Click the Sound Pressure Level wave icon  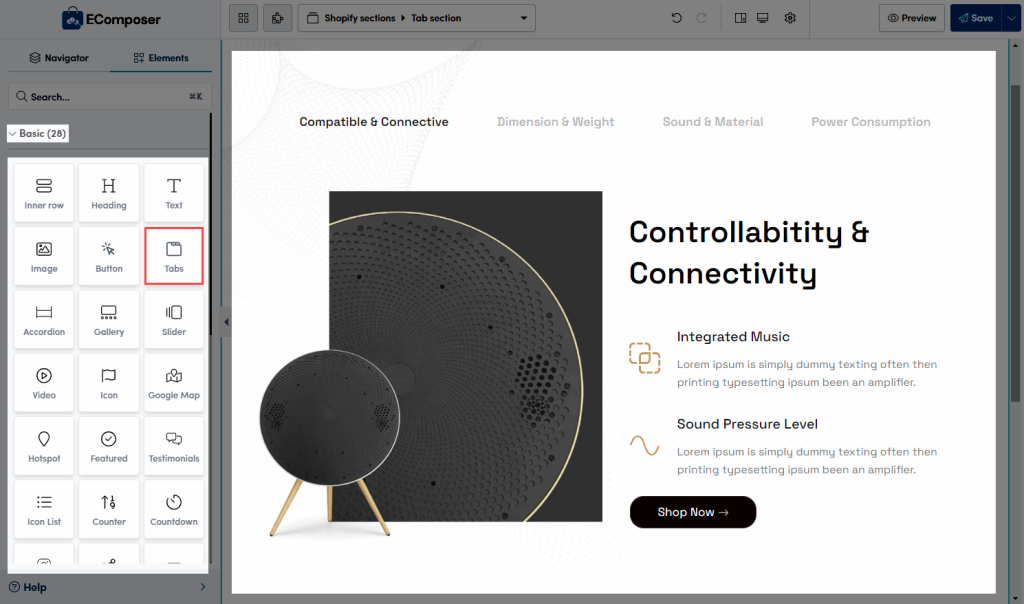coord(645,445)
